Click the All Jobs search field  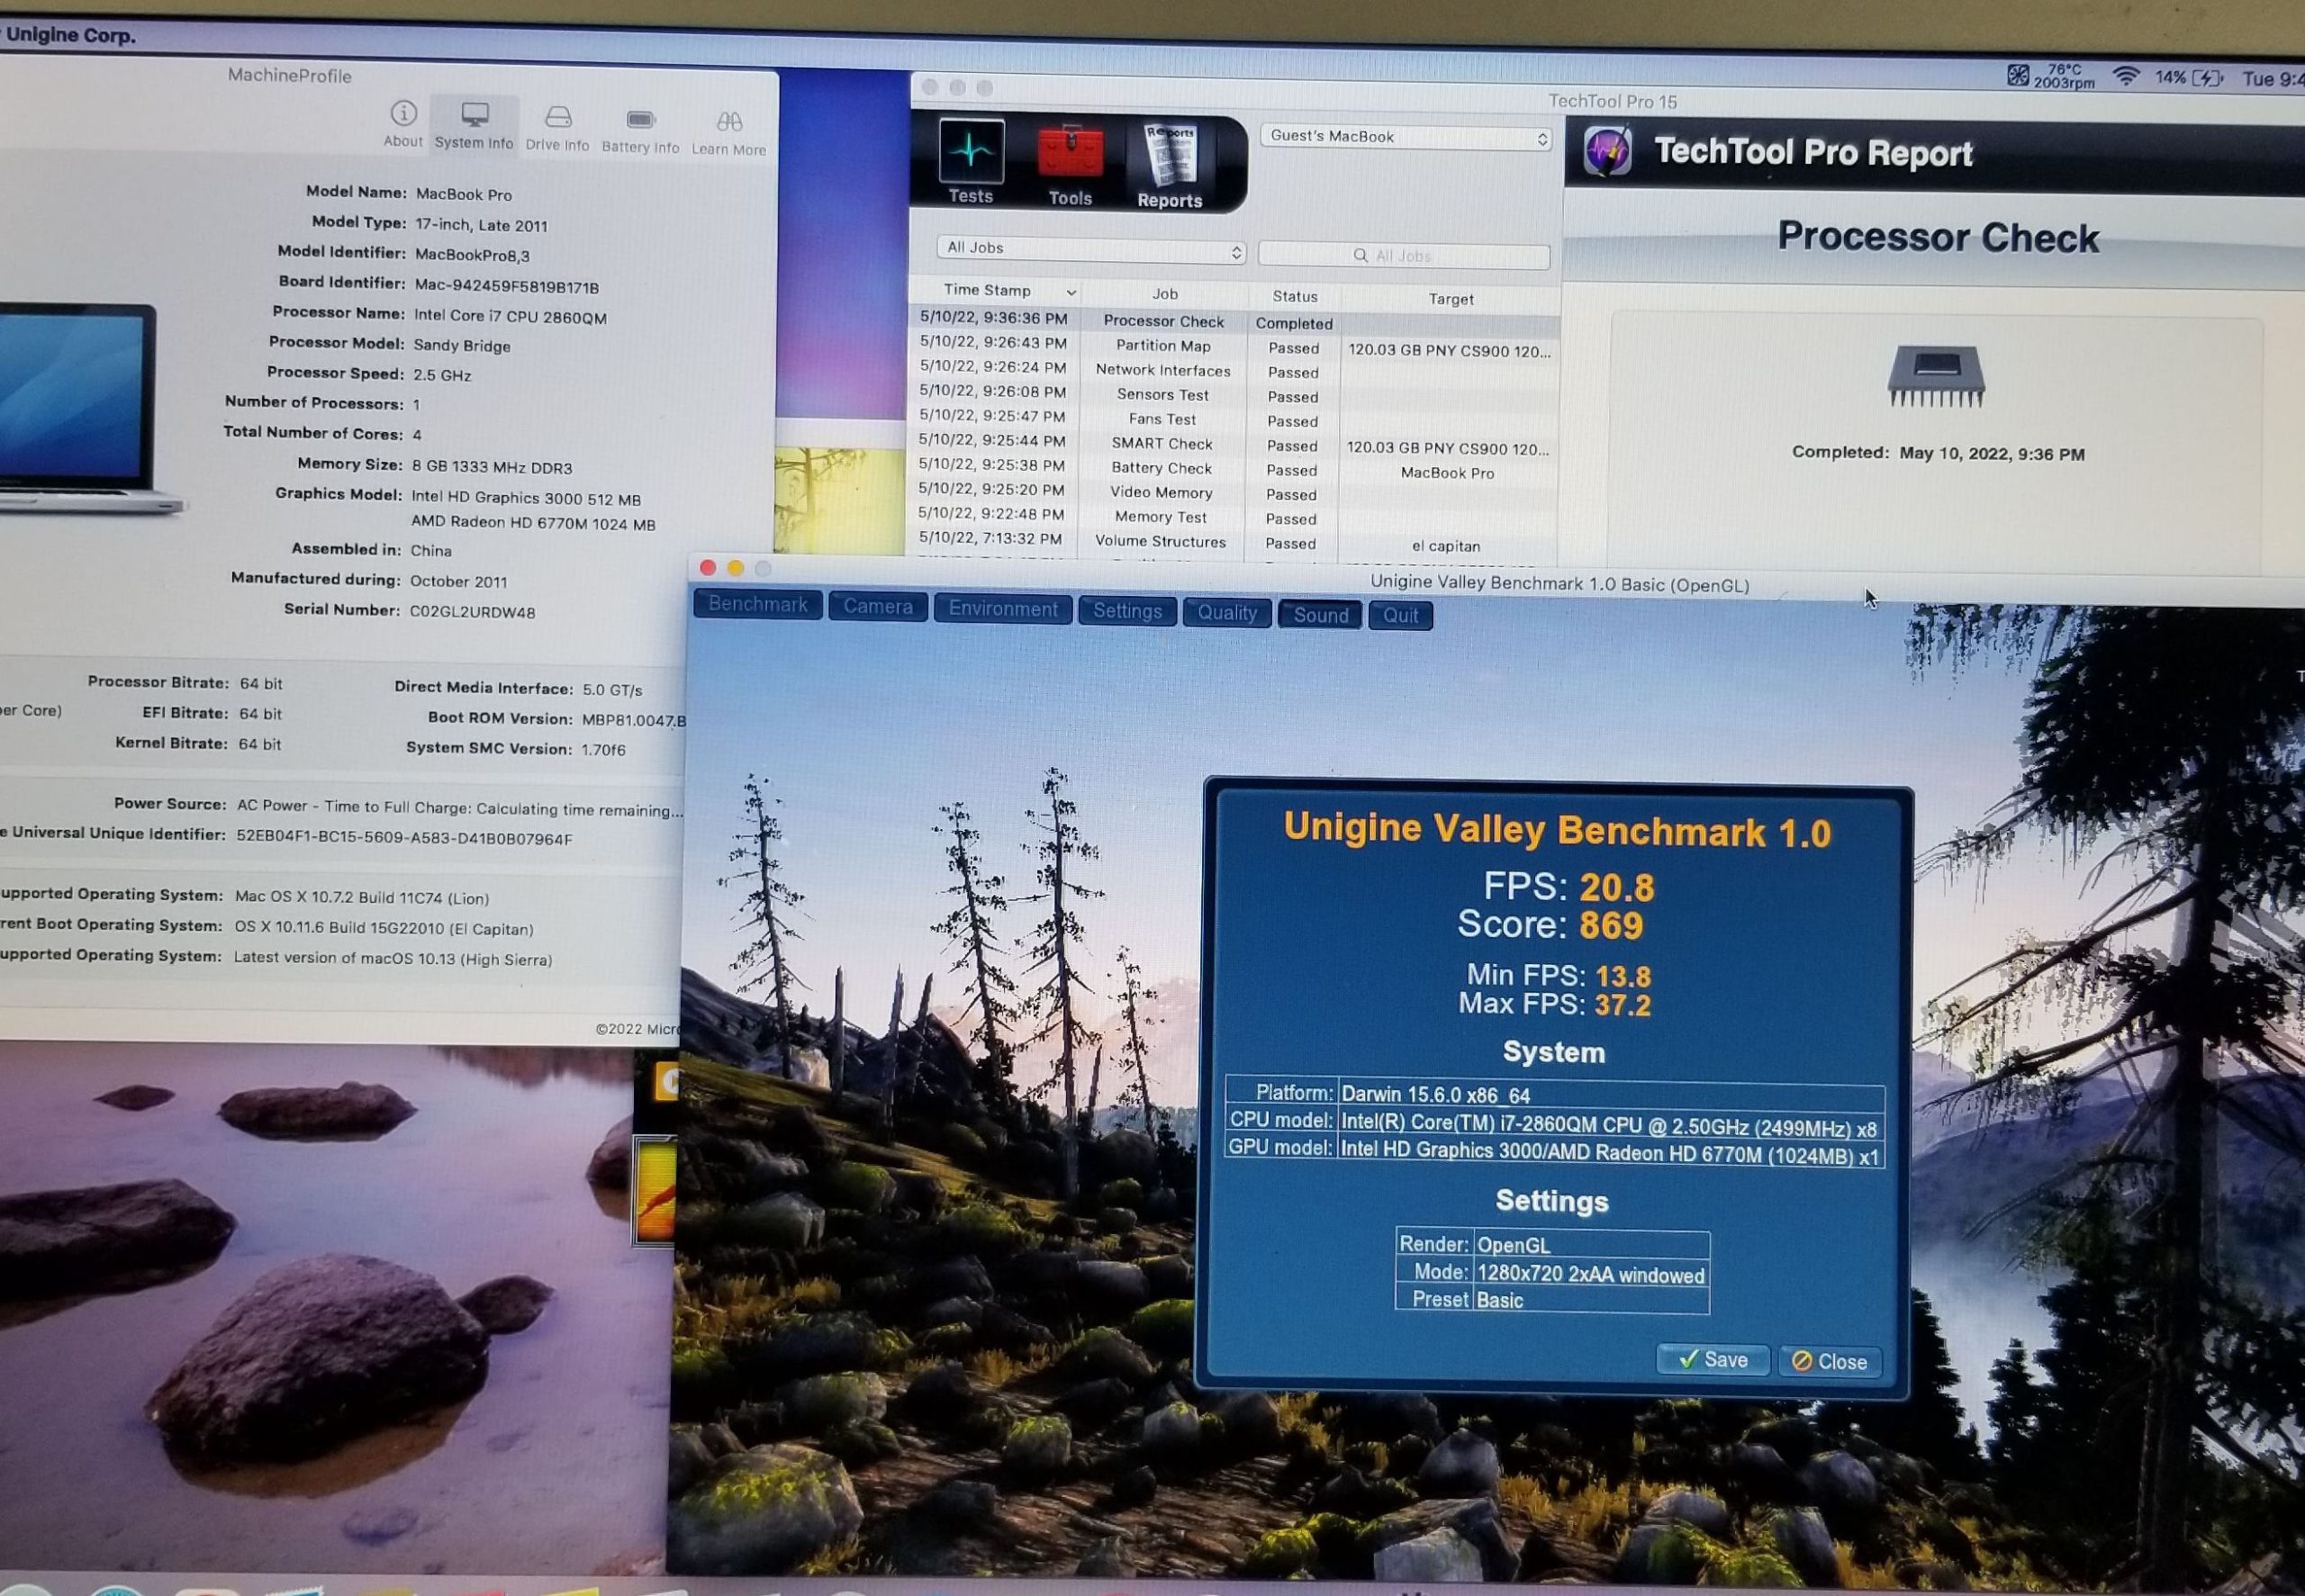(x=1404, y=256)
